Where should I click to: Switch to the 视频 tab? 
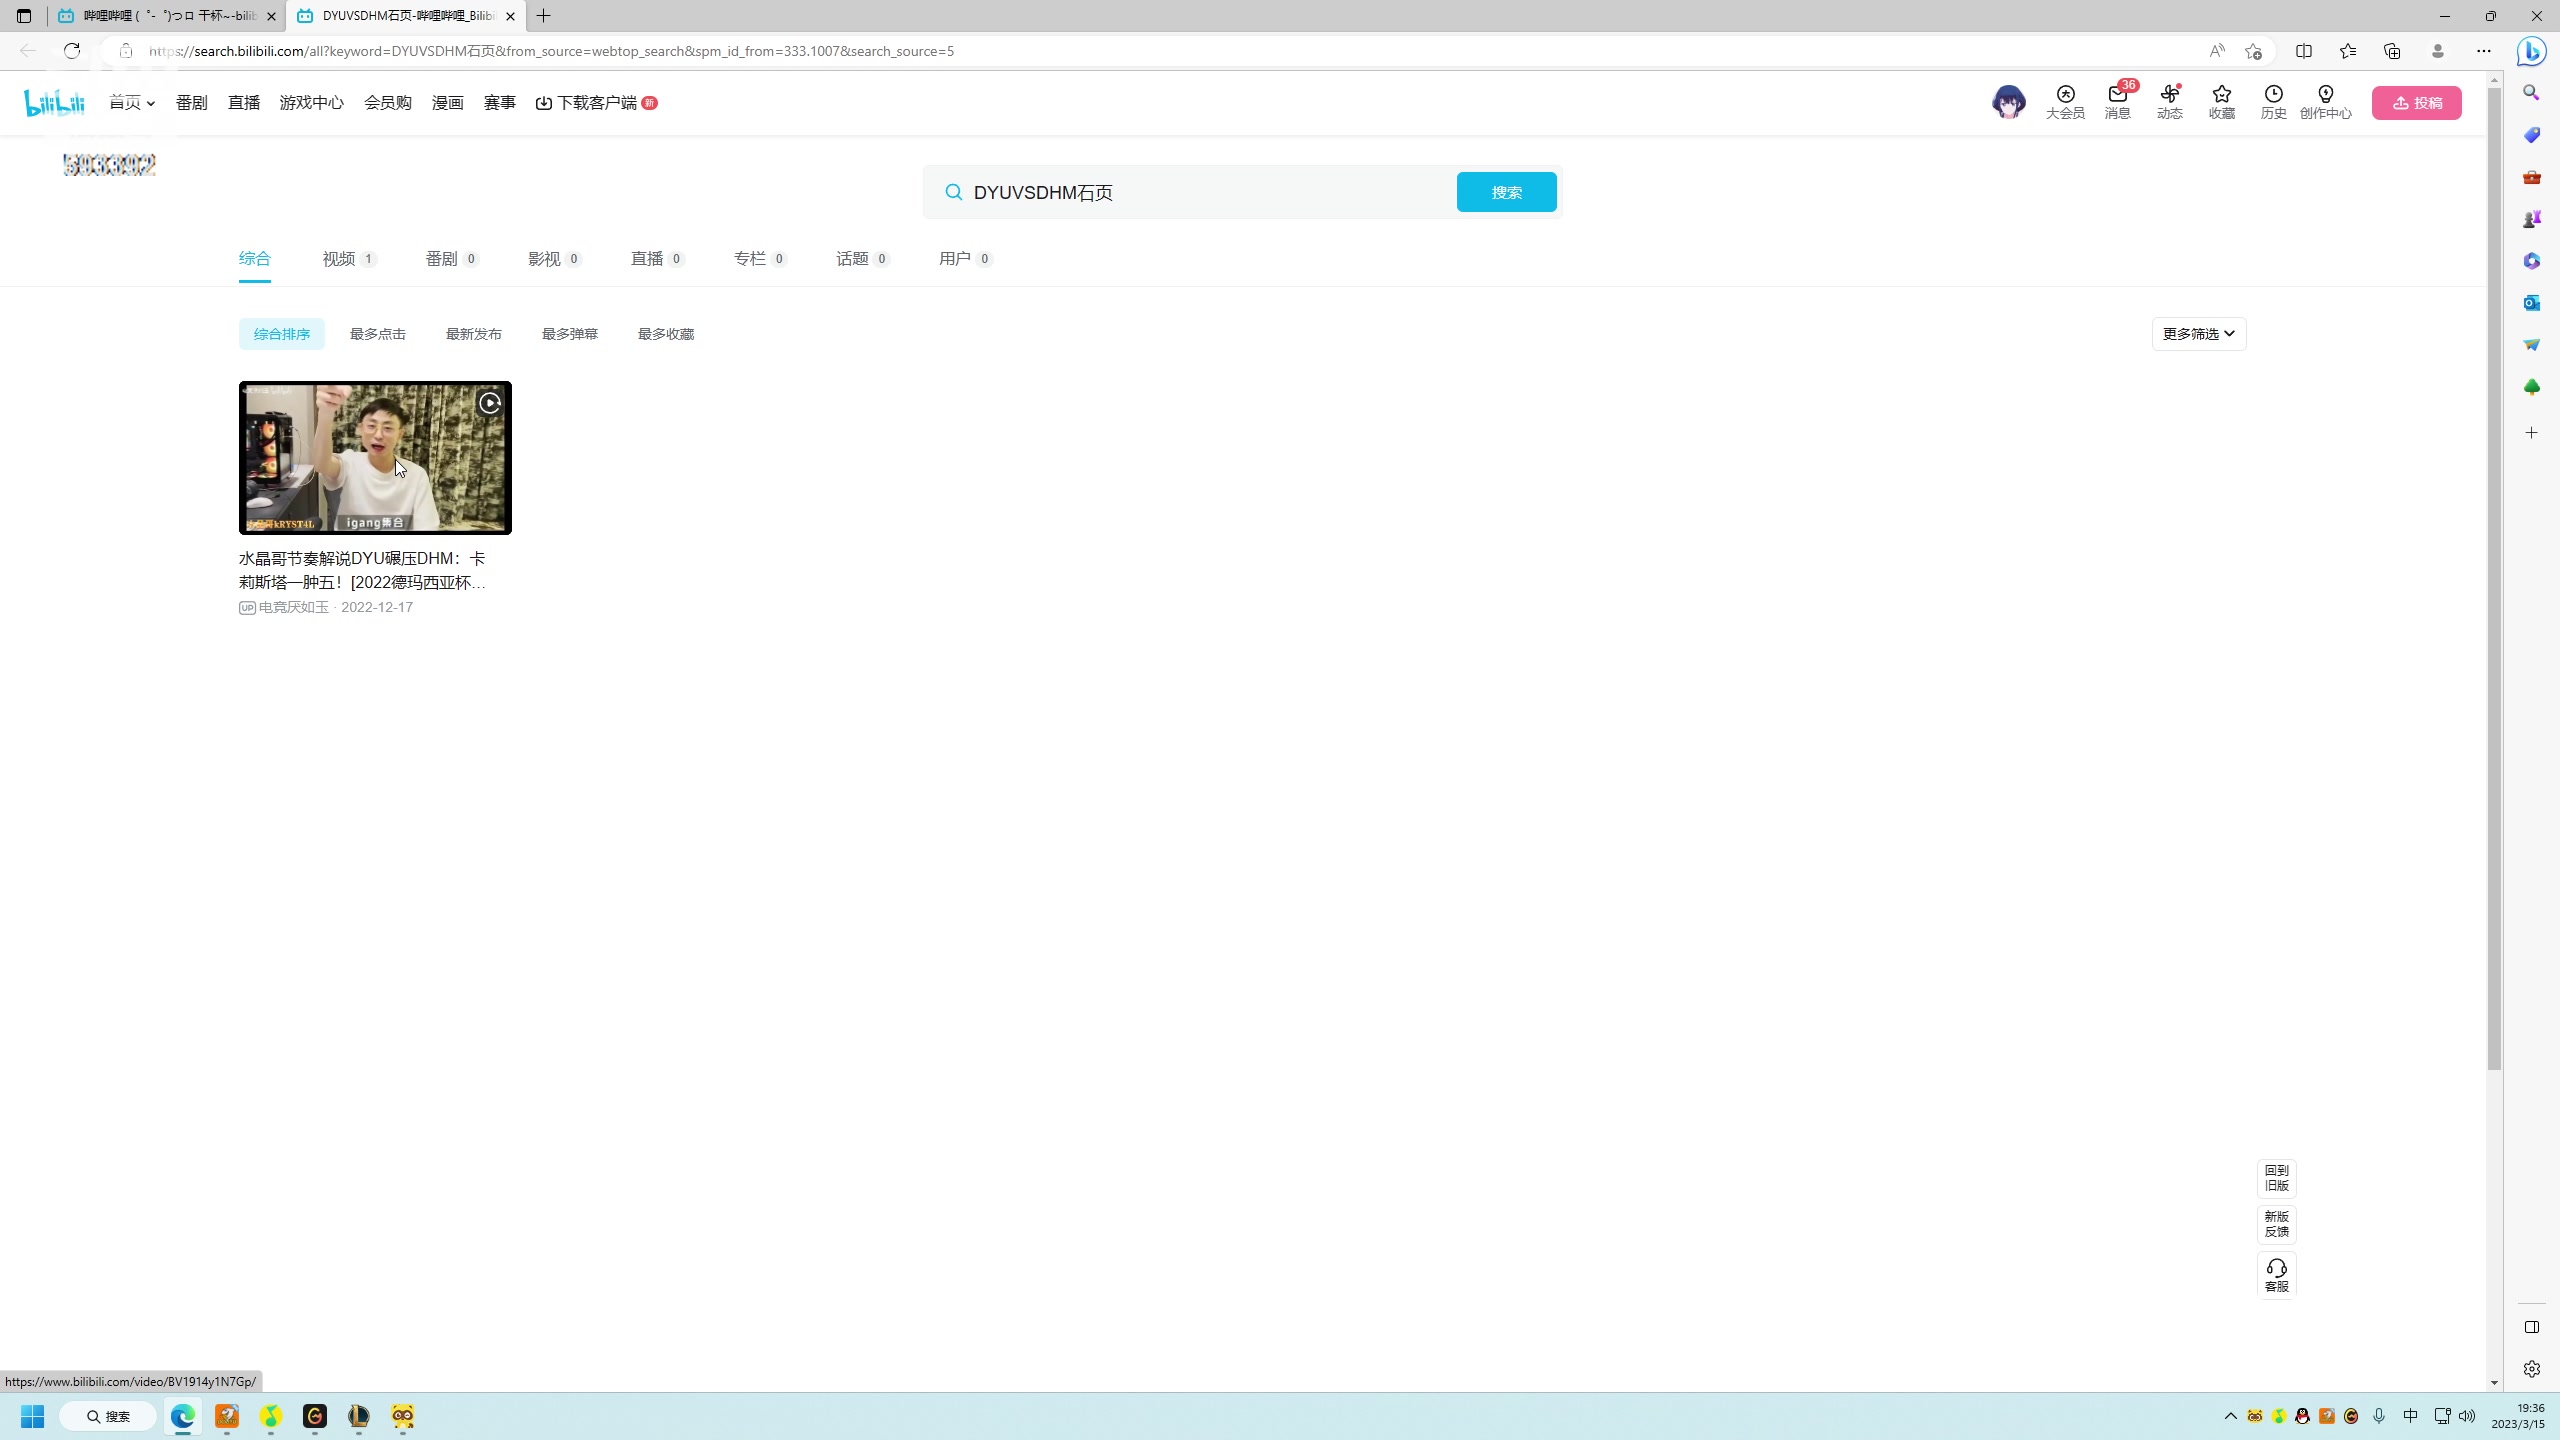pos(349,259)
